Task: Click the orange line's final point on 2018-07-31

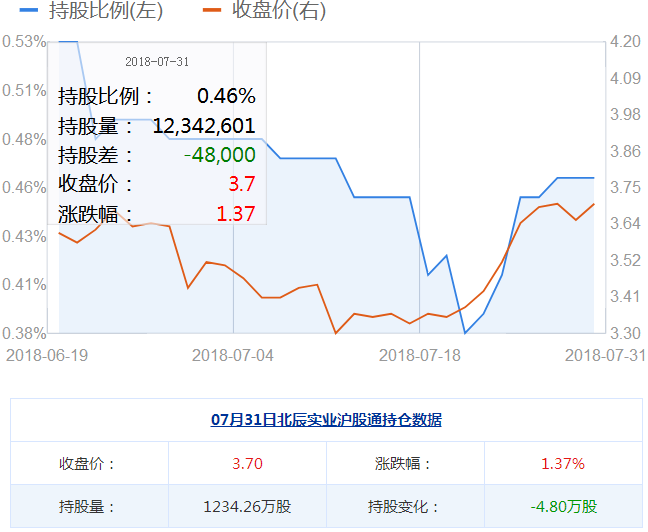Action: (594, 204)
